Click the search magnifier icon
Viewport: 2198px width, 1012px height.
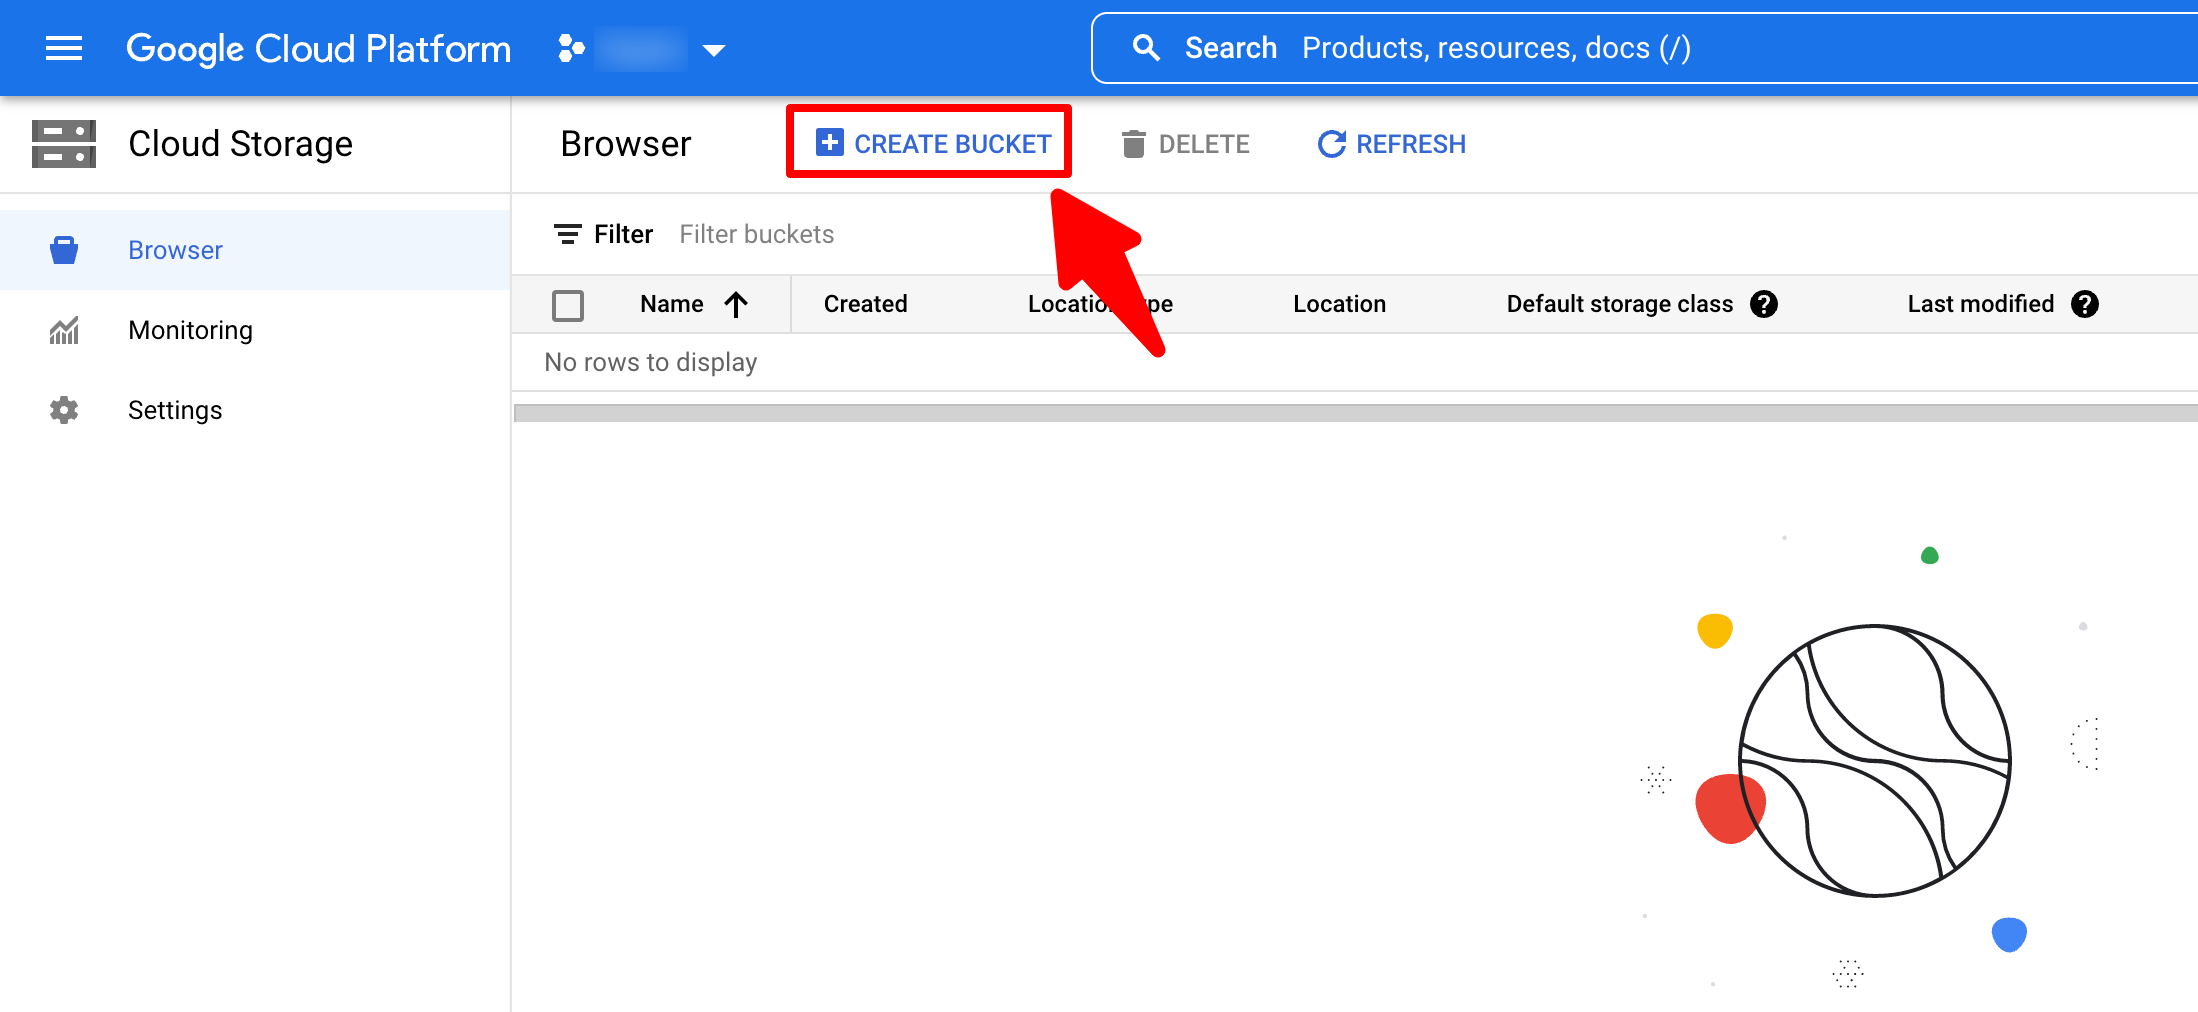[x=1146, y=48]
